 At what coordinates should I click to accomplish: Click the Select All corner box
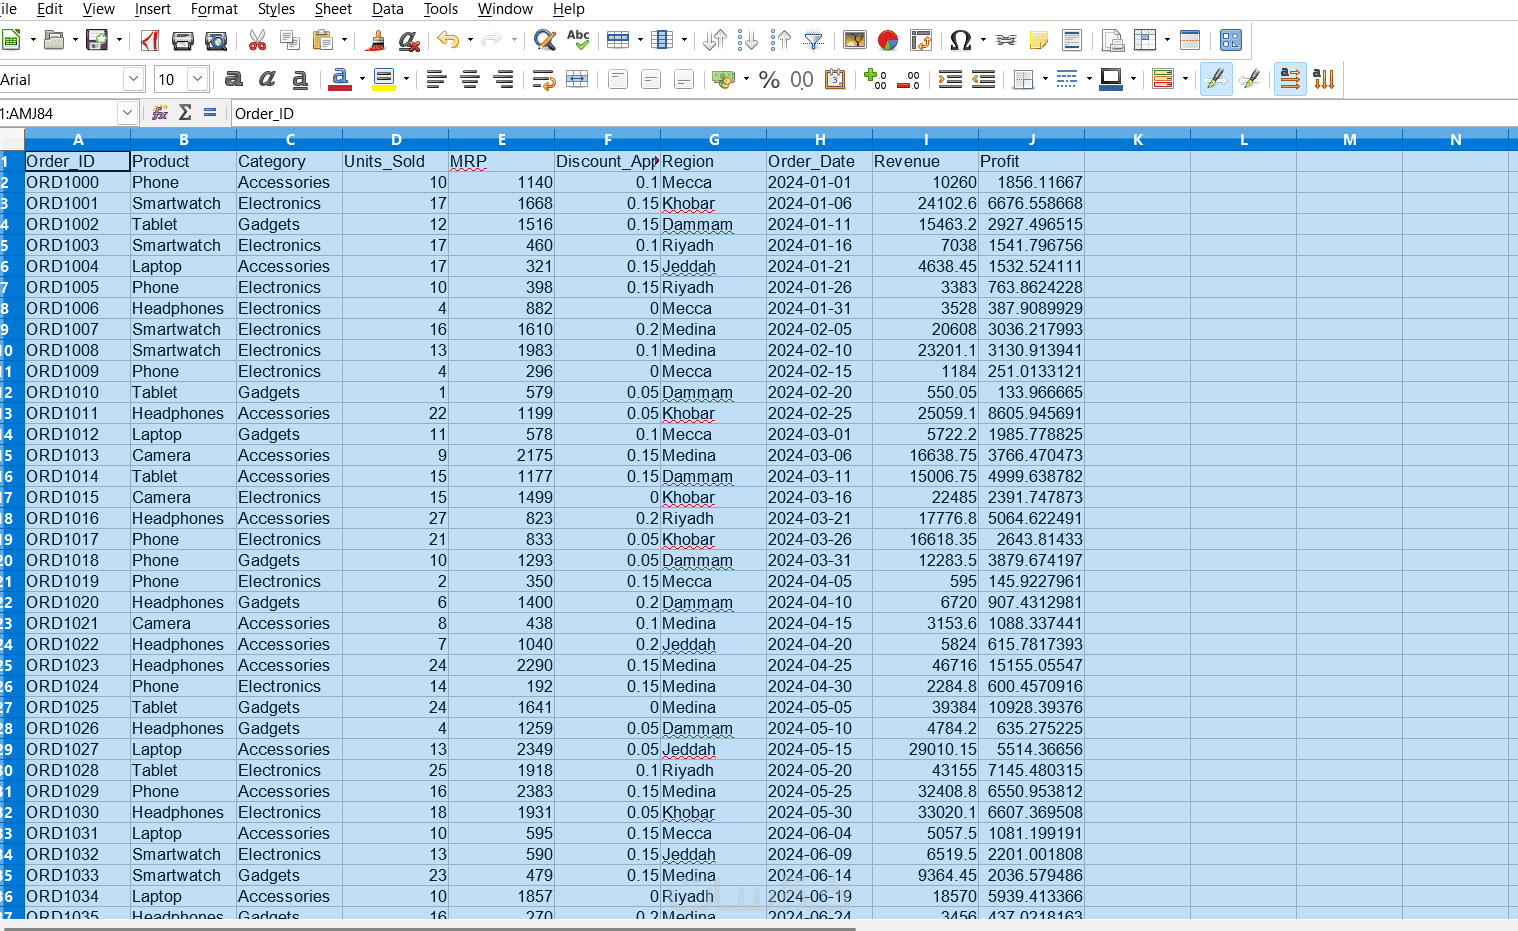click(12, 140)
